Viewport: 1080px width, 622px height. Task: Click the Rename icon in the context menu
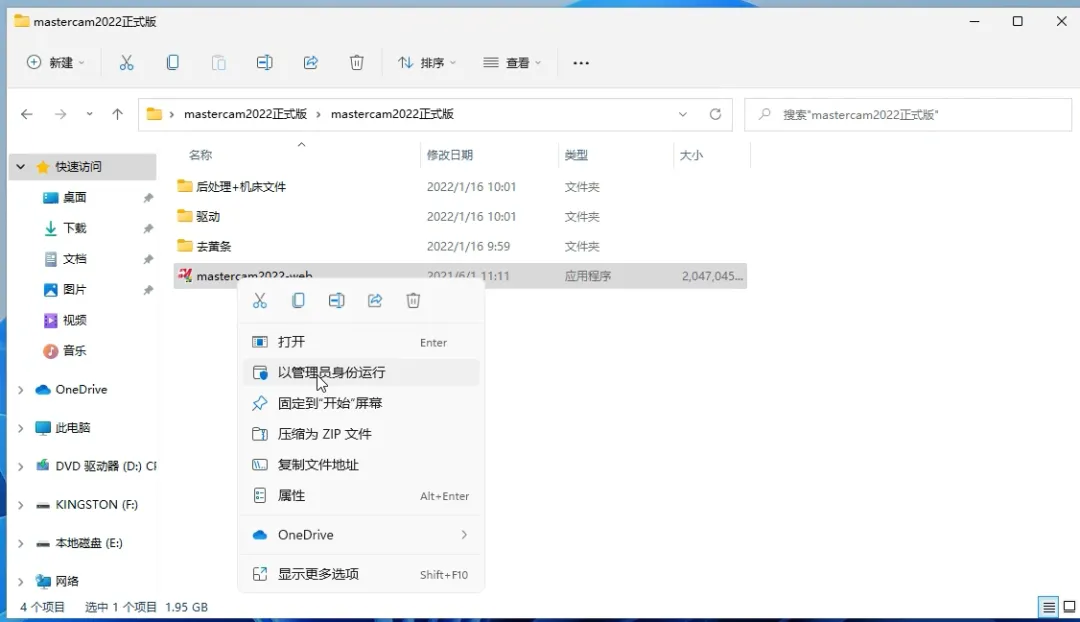click(337, 300)
